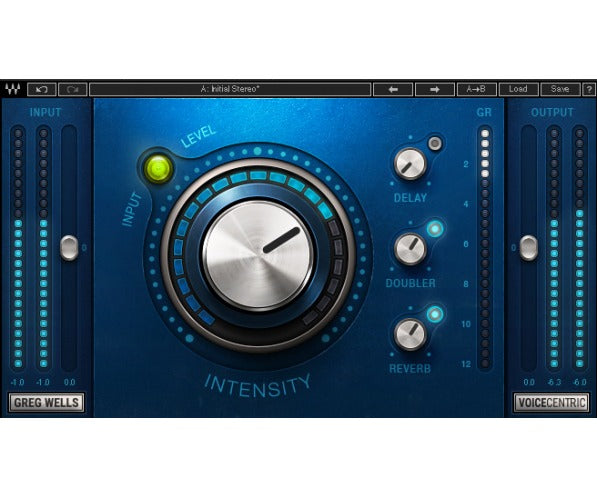Click the REVERB label
The width and height of the screenshot is (597, 497).
pyautogui.click(x=410, y=369)
